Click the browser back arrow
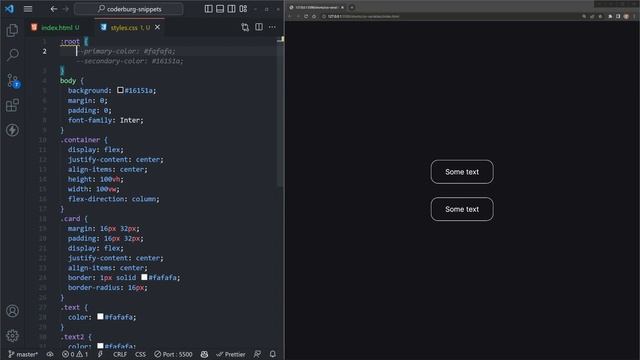This screenshot has height=360, width=640. tap(290, 16)
